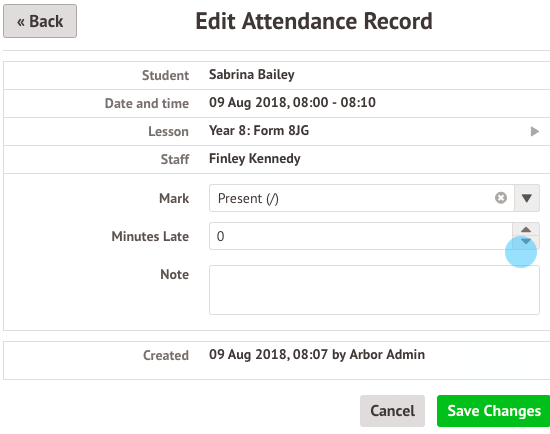The width and height of the screenshot is (550, 434).
Task: Click the Edit Attendance Record heading
Action: click(x=314, y=21)
